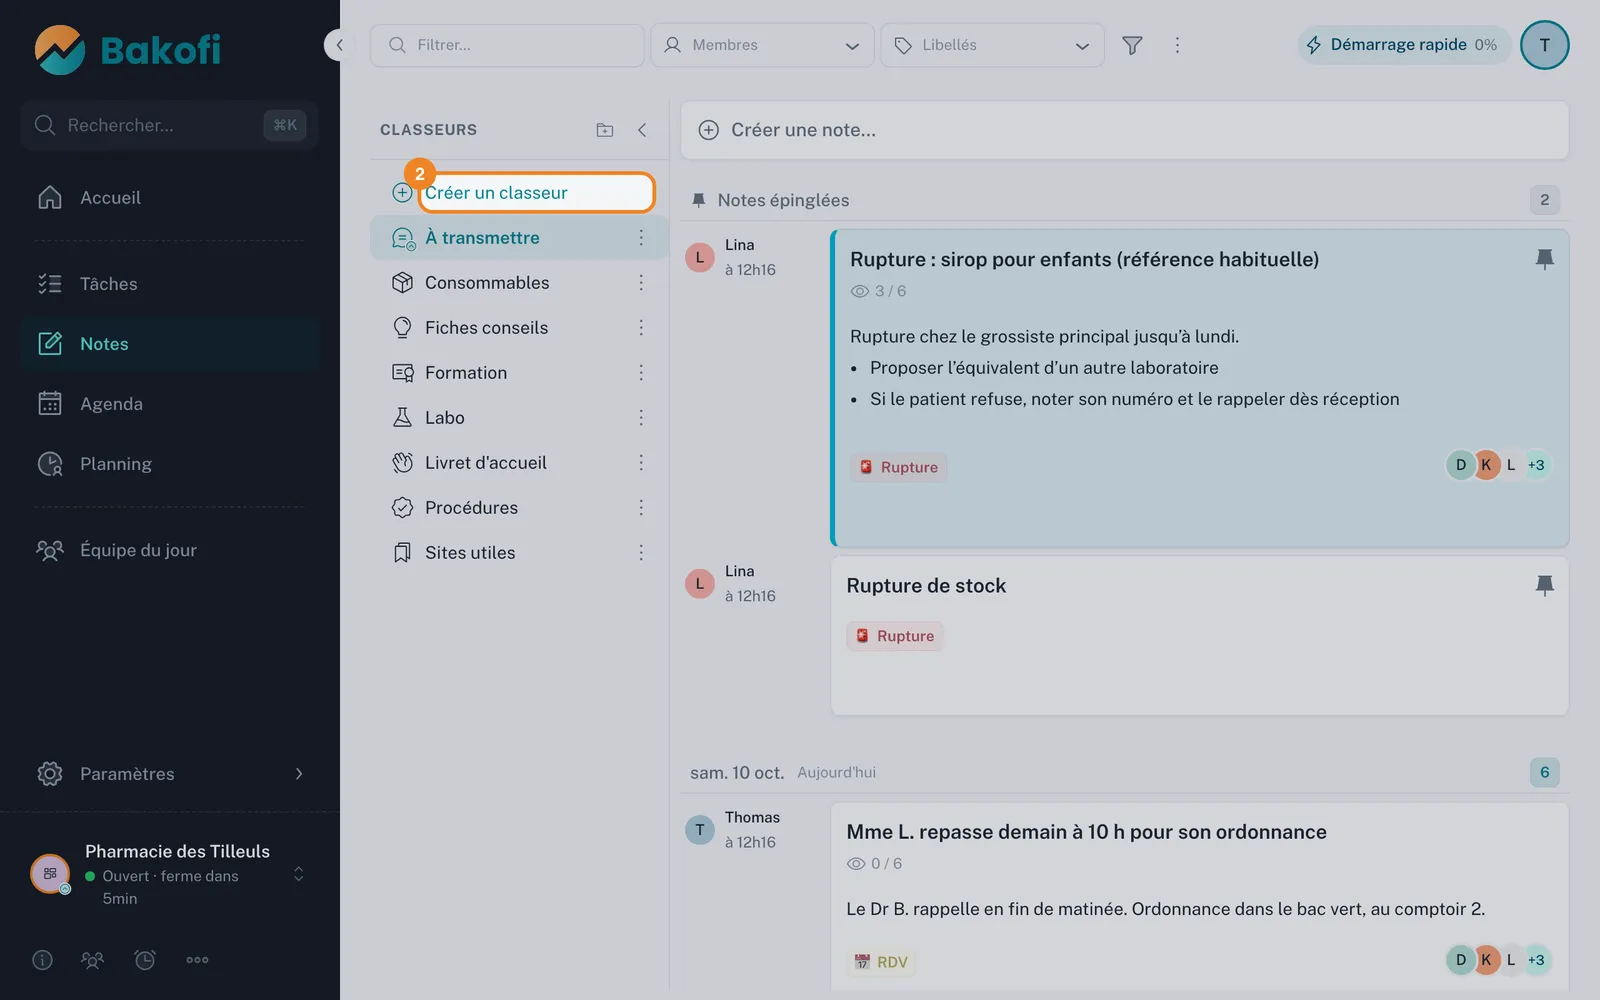Go to Accueil in the sidebar
This screenshot has width=1600, height=1000.
[x=170, y=198]
